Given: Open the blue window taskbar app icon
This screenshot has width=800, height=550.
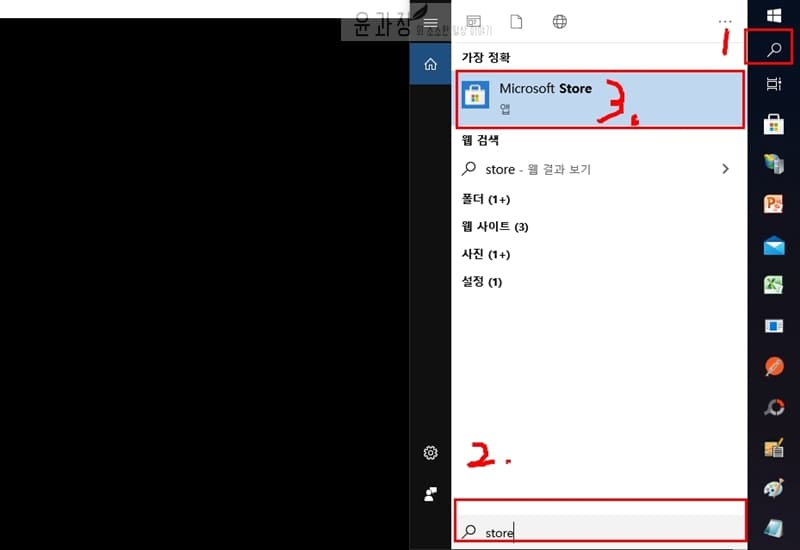Looking at the screenshot, I should (774, 326).
